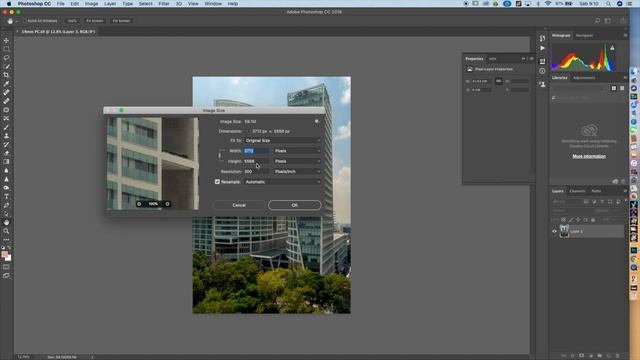The image size is (640, 360).
Task: Select Layer 1 thumbnail
Action: tap(564, 231)
